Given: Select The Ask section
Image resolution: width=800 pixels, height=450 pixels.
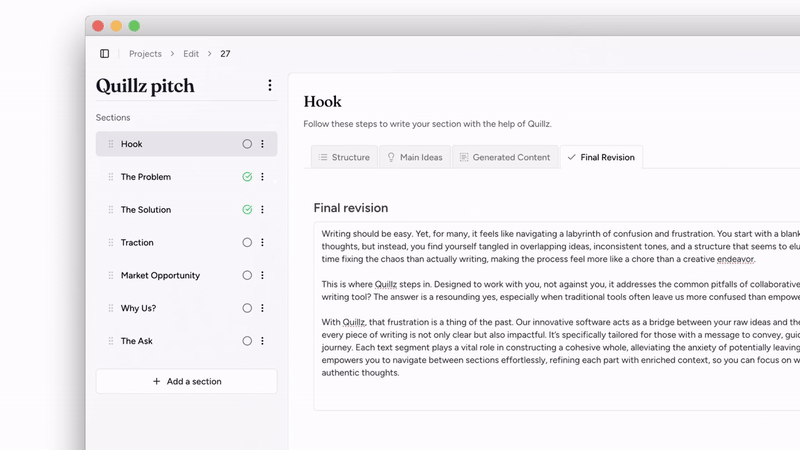Looking at the screenshot, I should tap(187, 341).
